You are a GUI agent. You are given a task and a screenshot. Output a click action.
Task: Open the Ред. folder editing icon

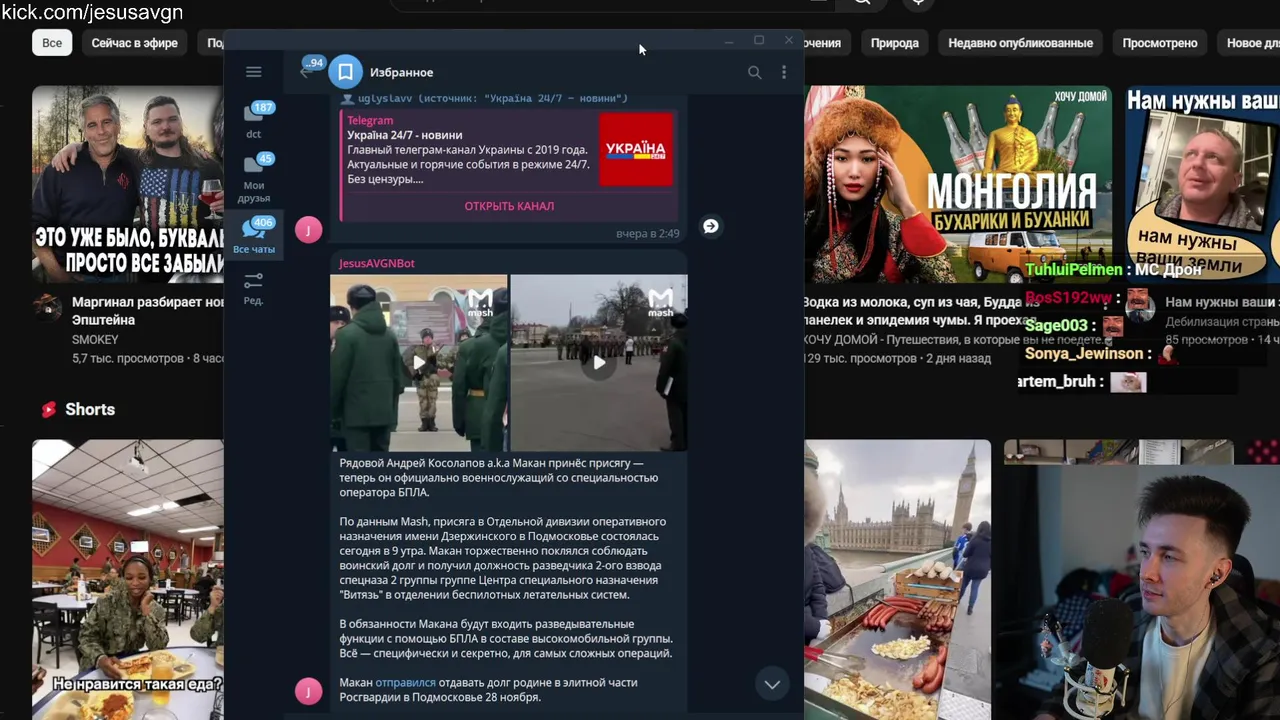click(254, 288)
